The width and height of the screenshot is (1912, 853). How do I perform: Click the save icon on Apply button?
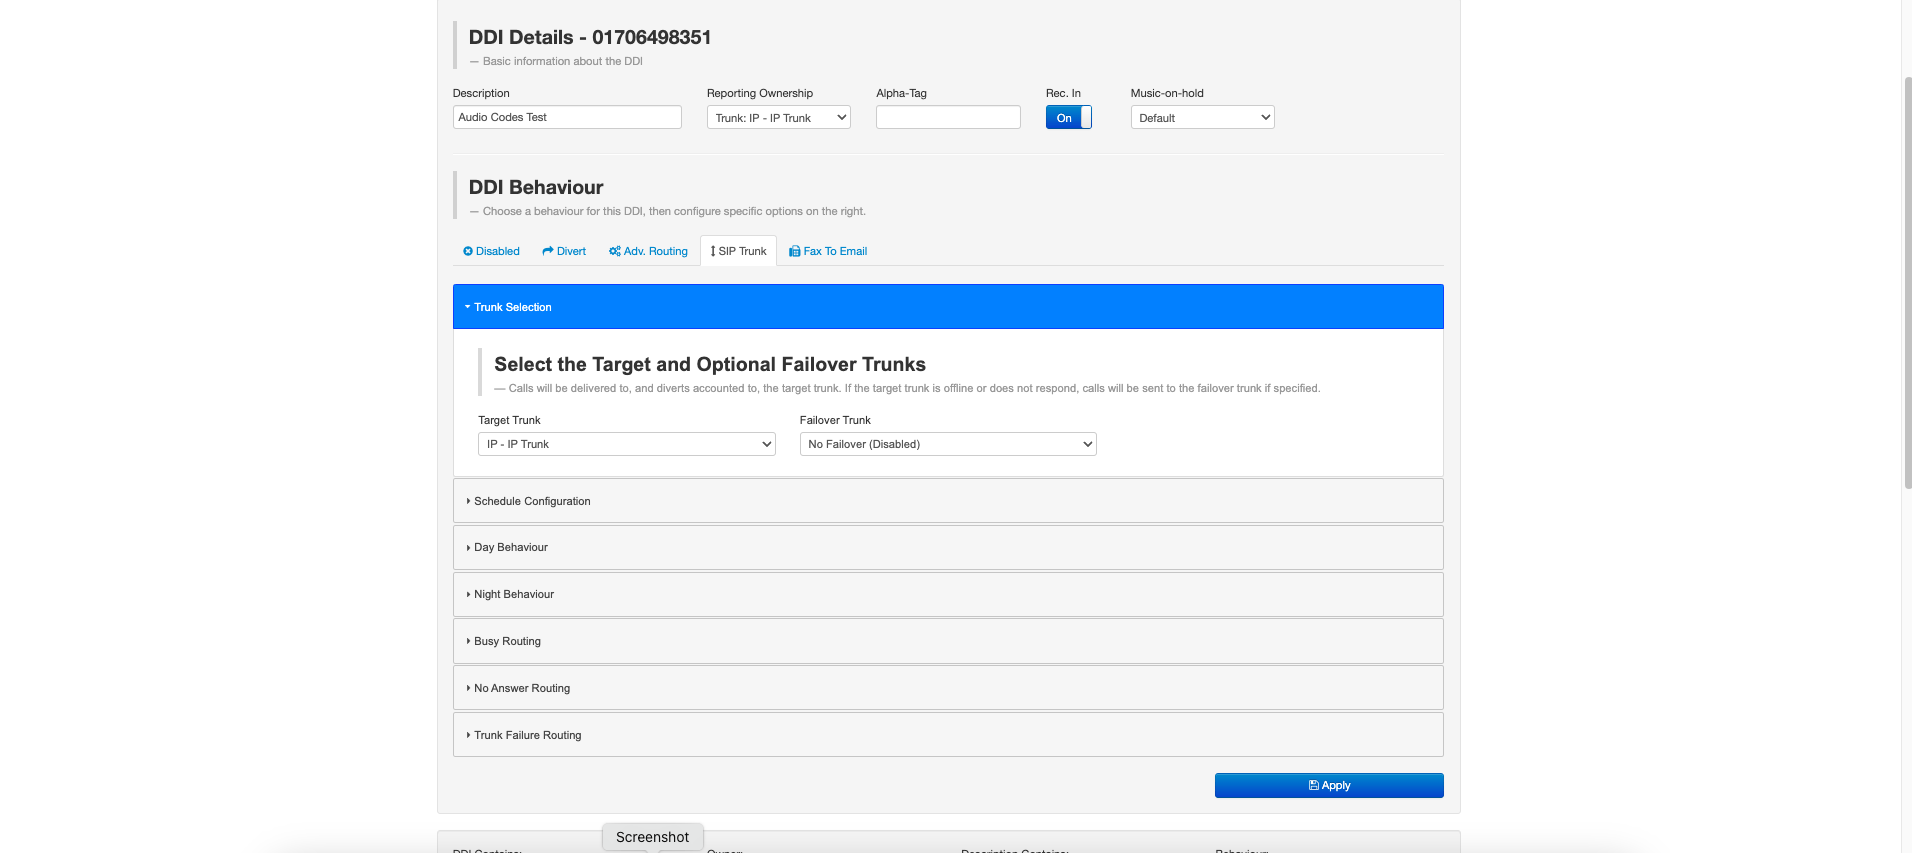coord(1313,786)
